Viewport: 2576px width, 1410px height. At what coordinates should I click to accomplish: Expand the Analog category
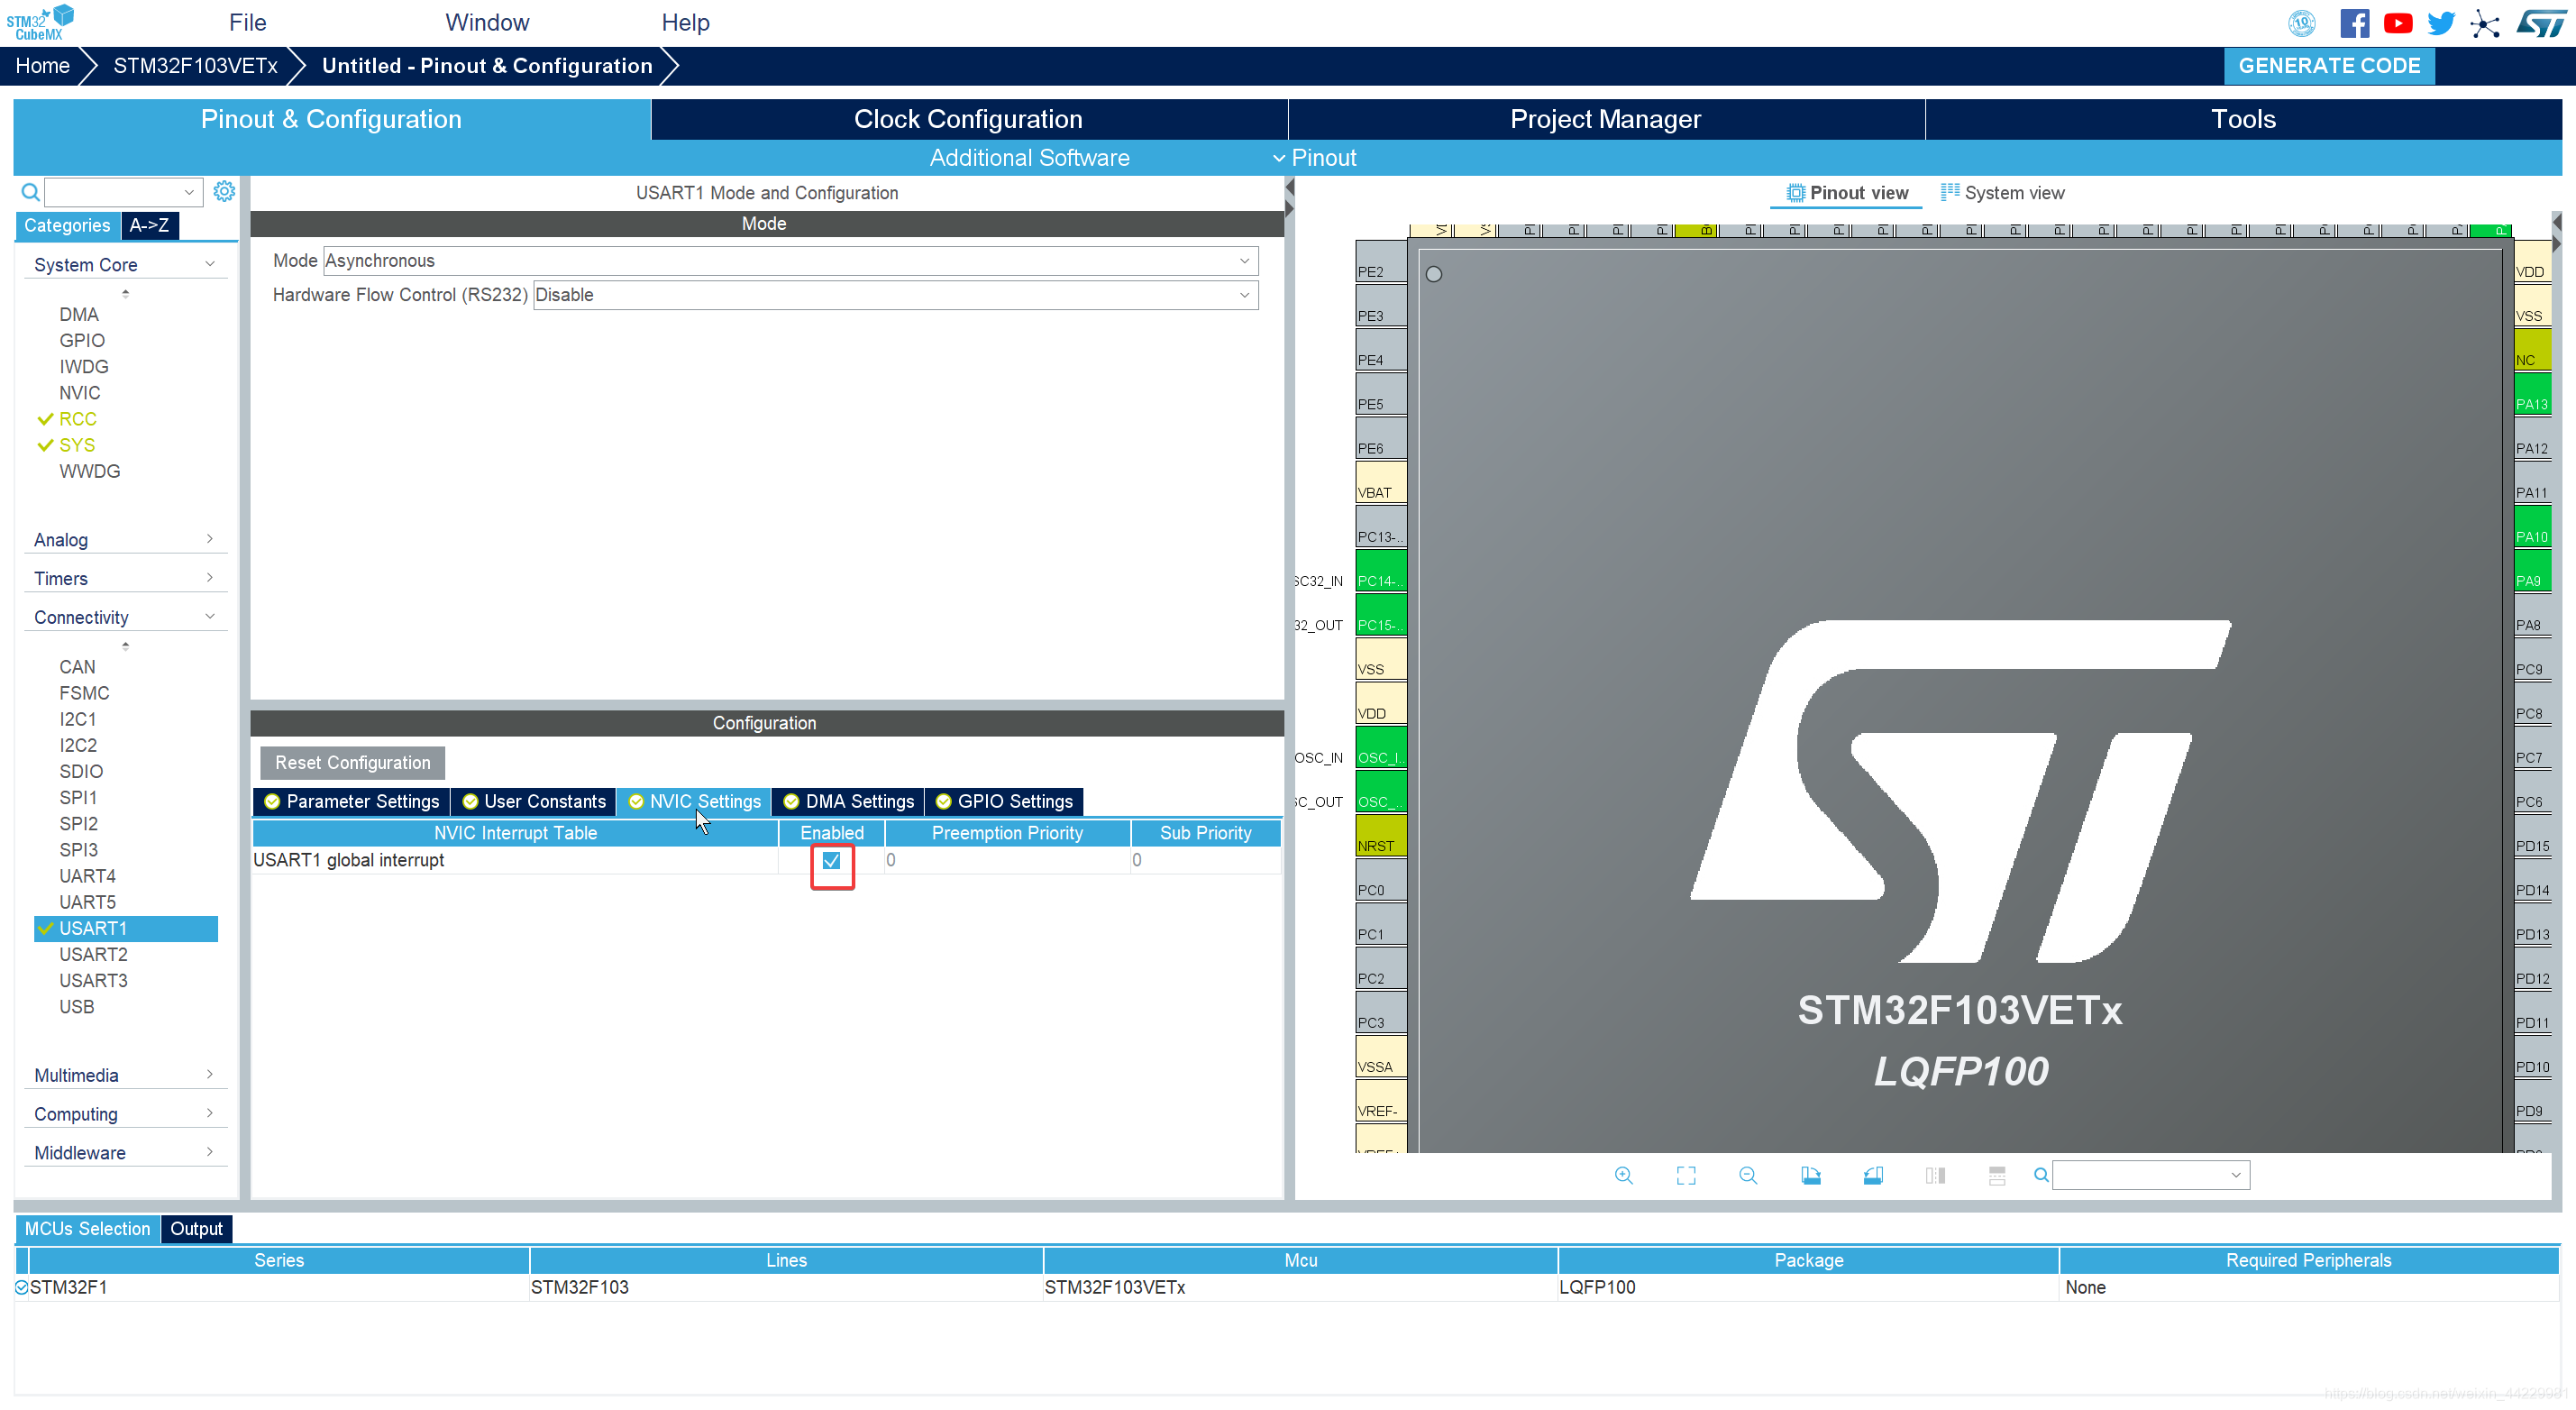[124, 539]
